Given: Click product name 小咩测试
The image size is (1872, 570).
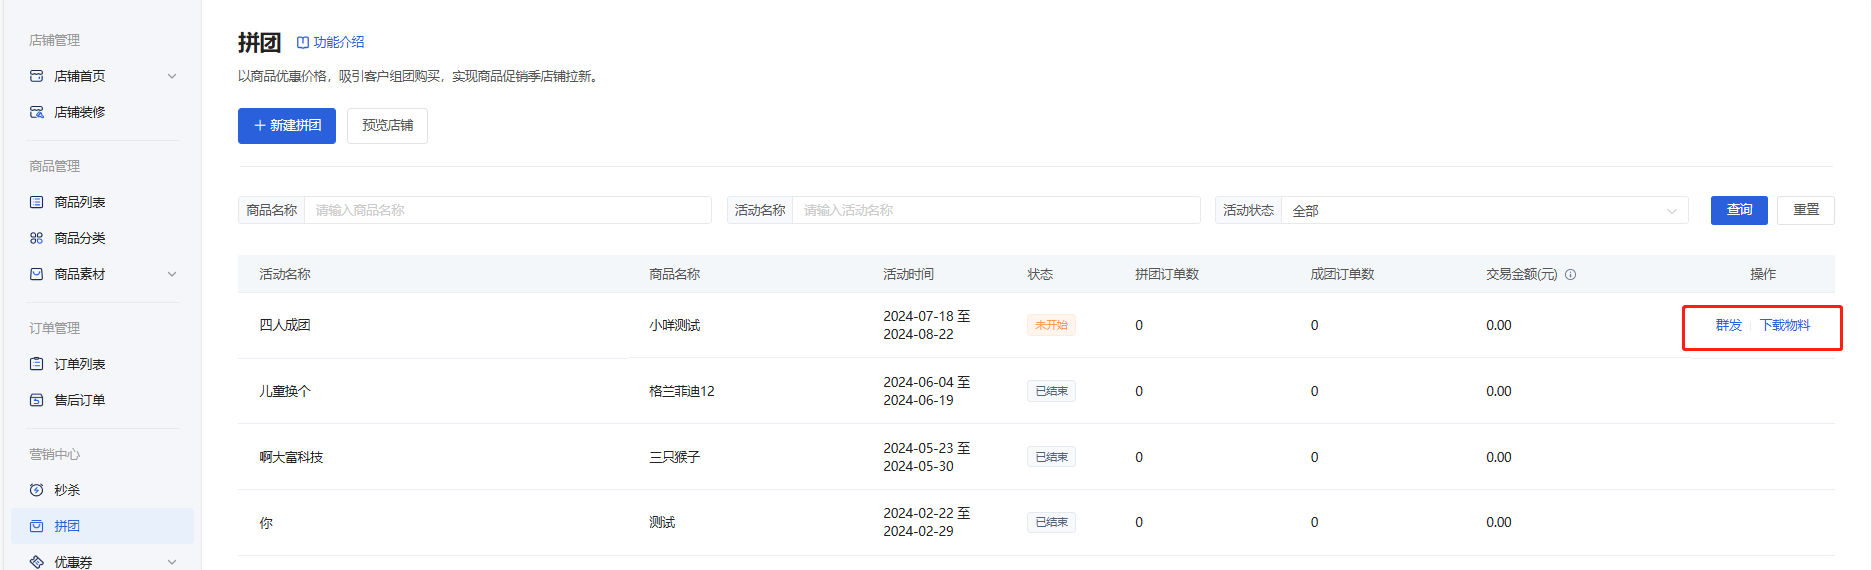Looking at the screenshot, I should pyautogui.click(x=675, y=325).
